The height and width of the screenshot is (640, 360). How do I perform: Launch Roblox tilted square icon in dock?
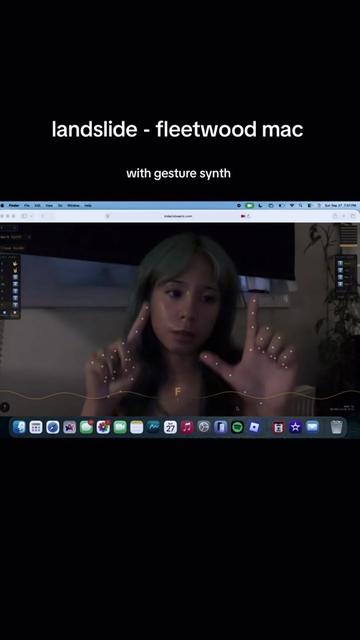(x=254, y=427)
